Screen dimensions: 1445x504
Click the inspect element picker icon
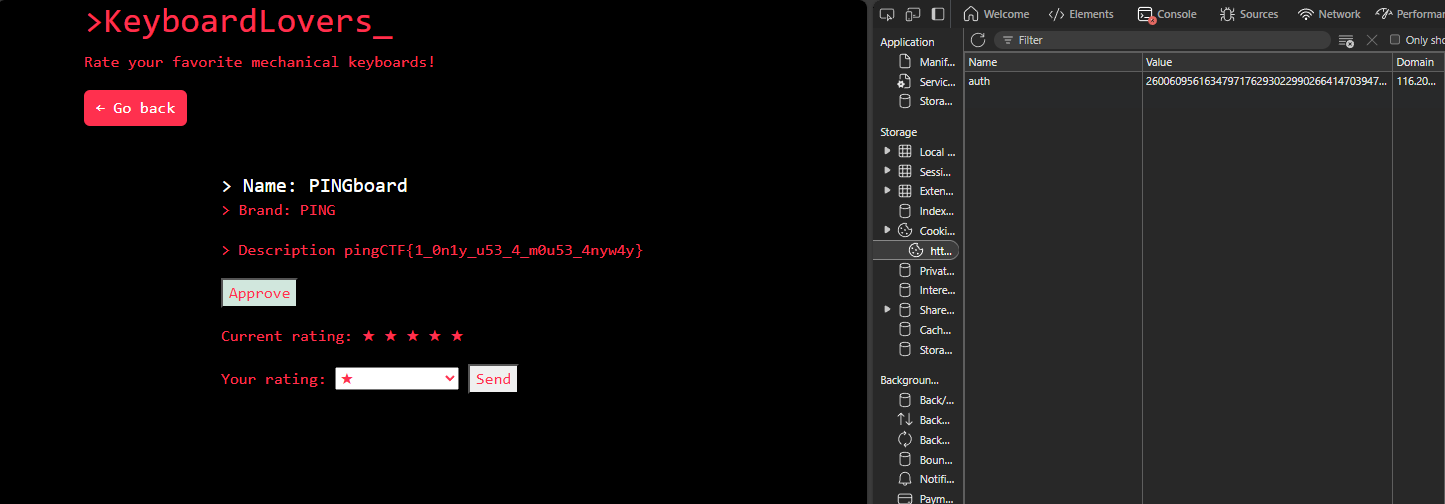point(886,14)
